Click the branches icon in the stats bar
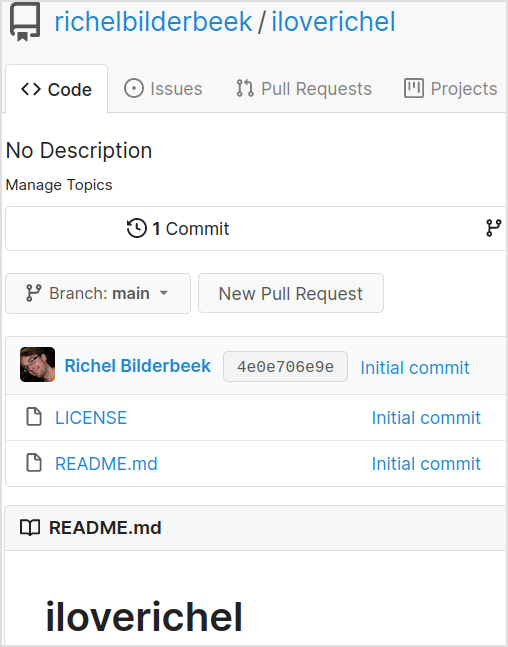Viewport: 508px width, 647px height. coord(494,228)
